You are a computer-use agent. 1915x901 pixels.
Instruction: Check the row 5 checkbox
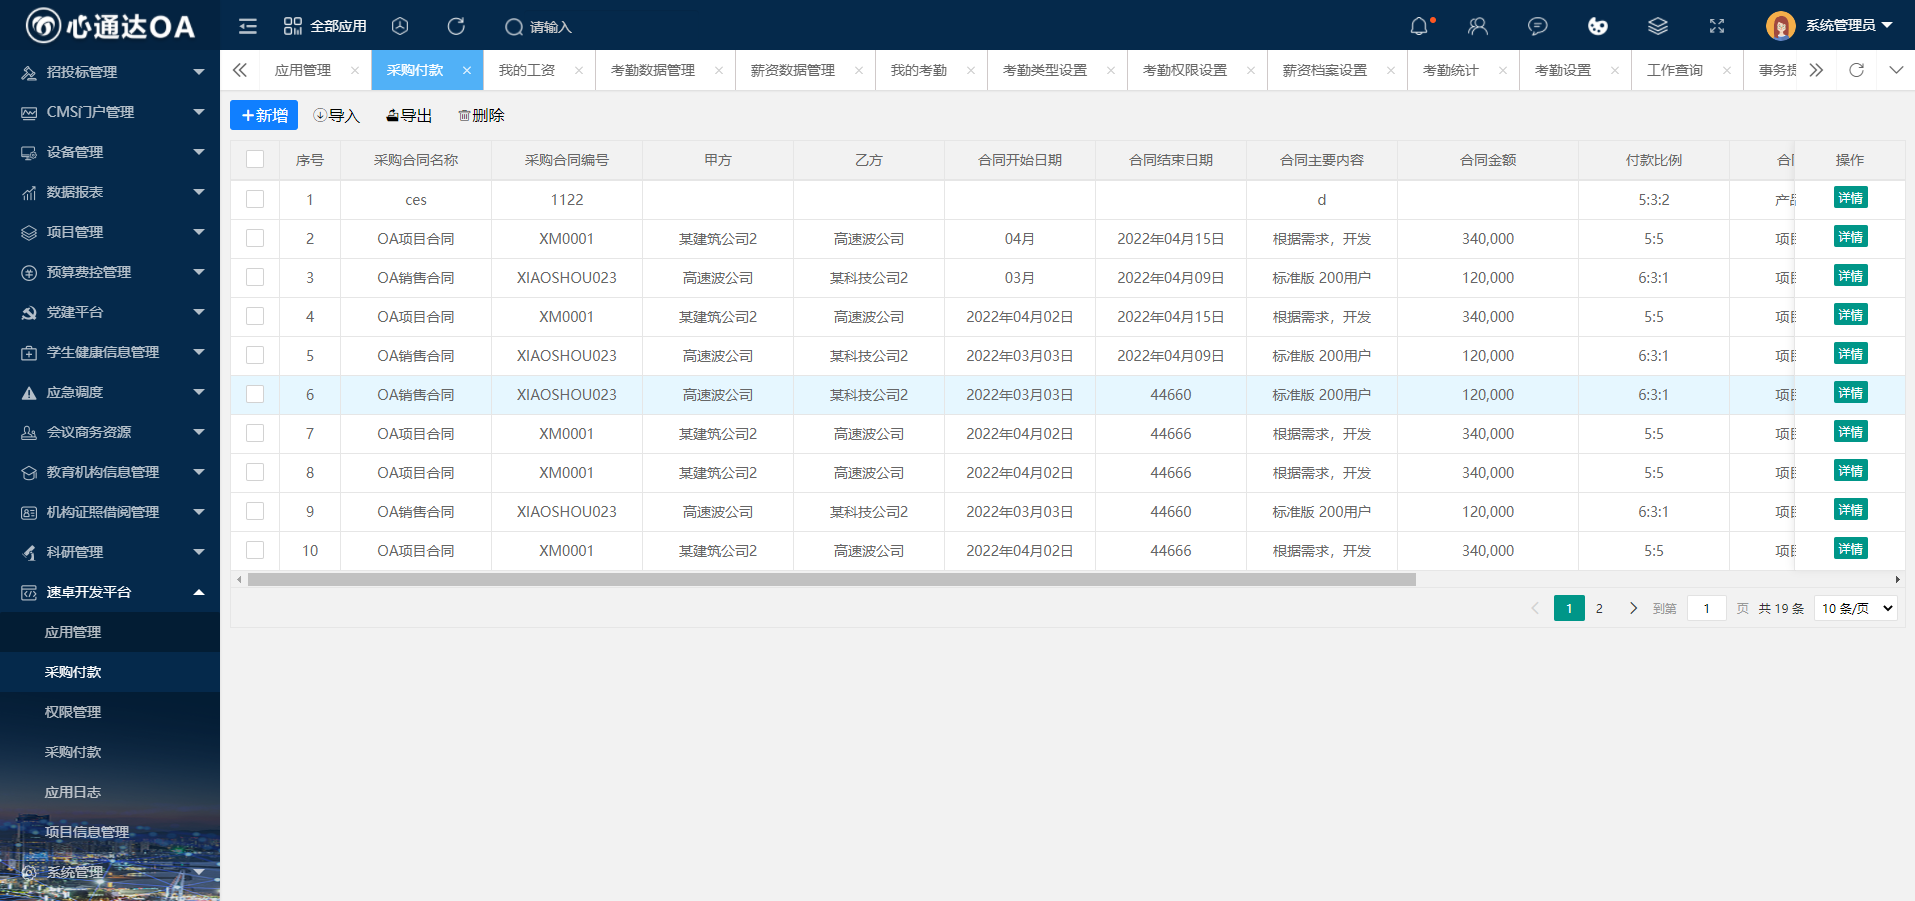tap(255, 355)
